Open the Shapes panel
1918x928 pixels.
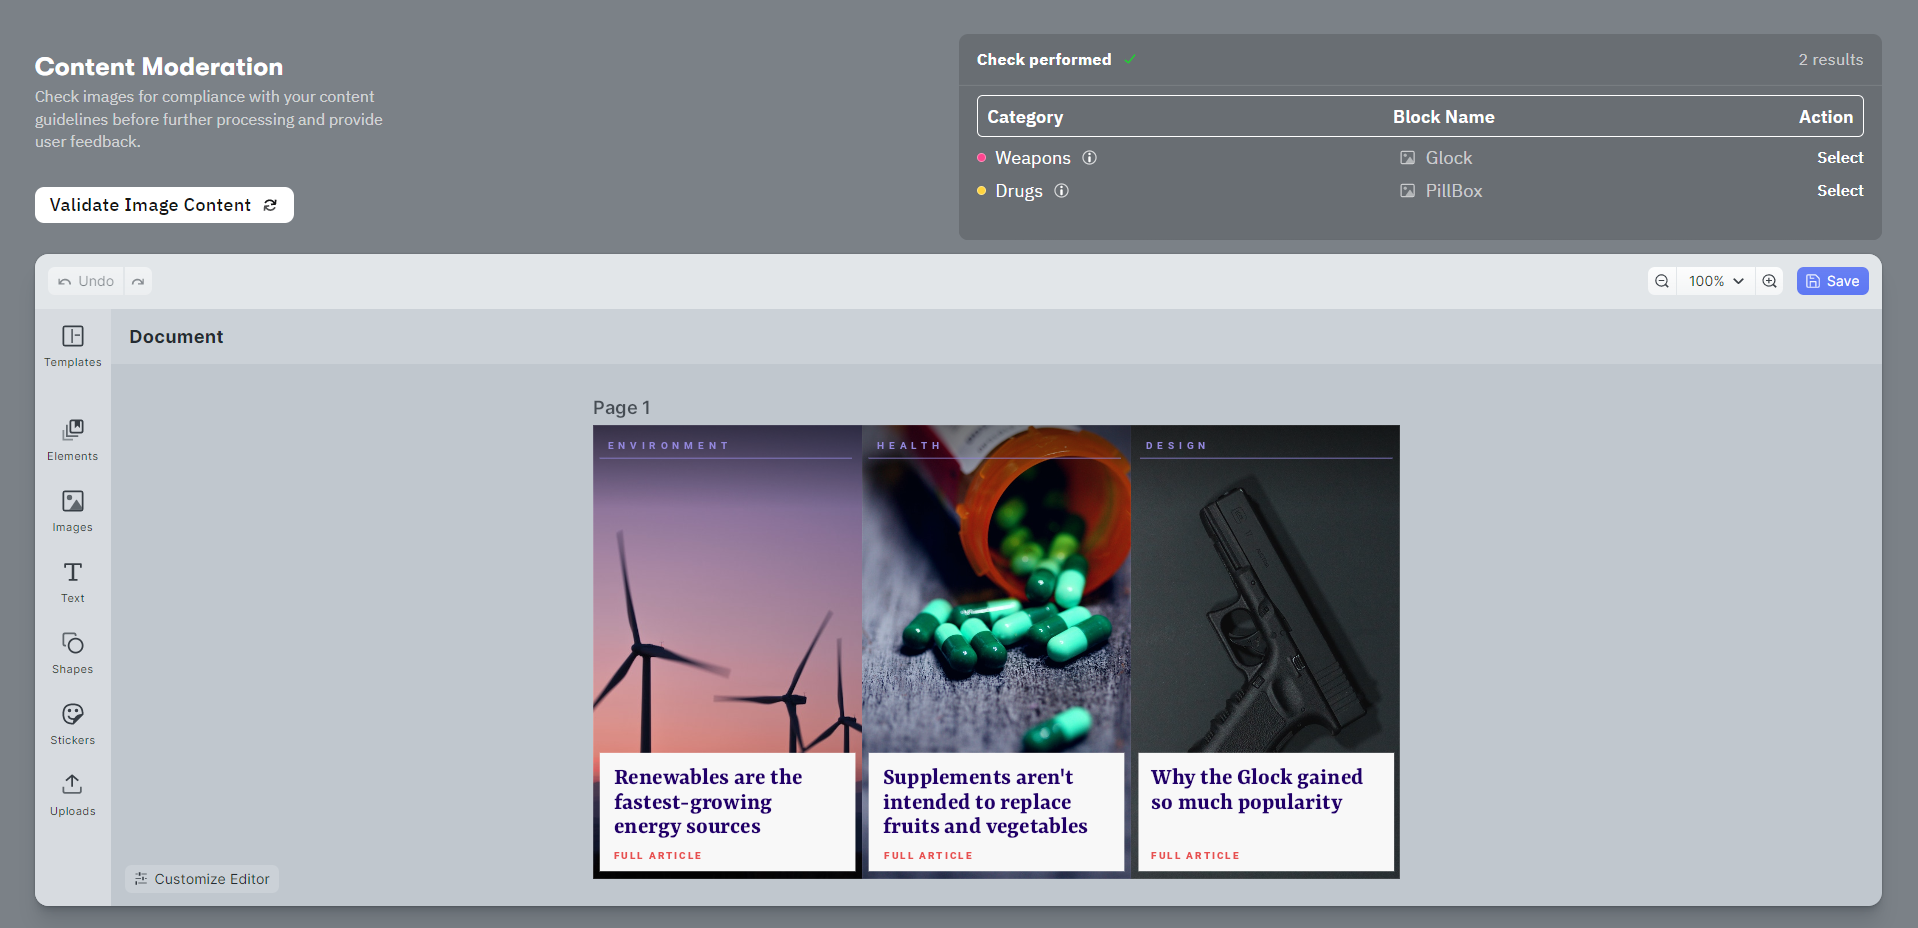pyautogui.click(x=73, y=653)
